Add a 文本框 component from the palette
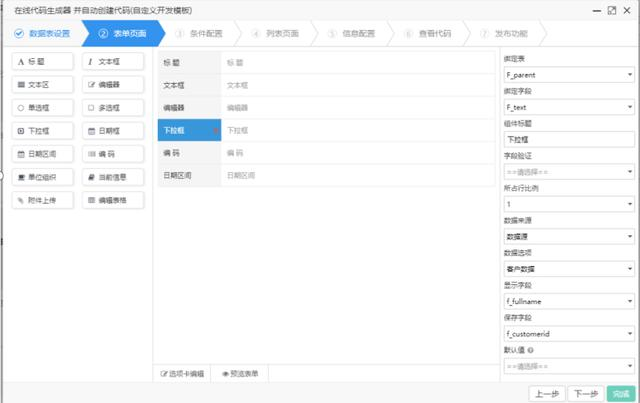 tap(113, 62)
